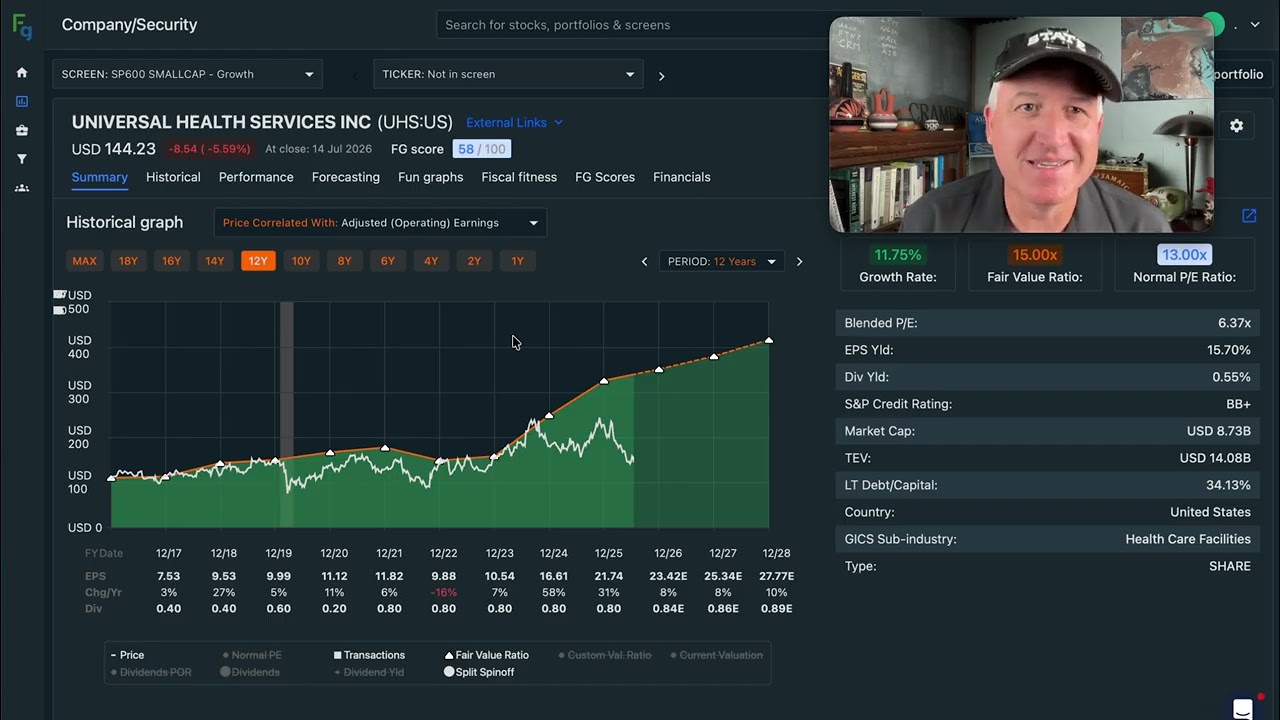This screenshot has width=1280, height=720.
Task: Switch to the Historical tab
Action: [x=173, y=177]
